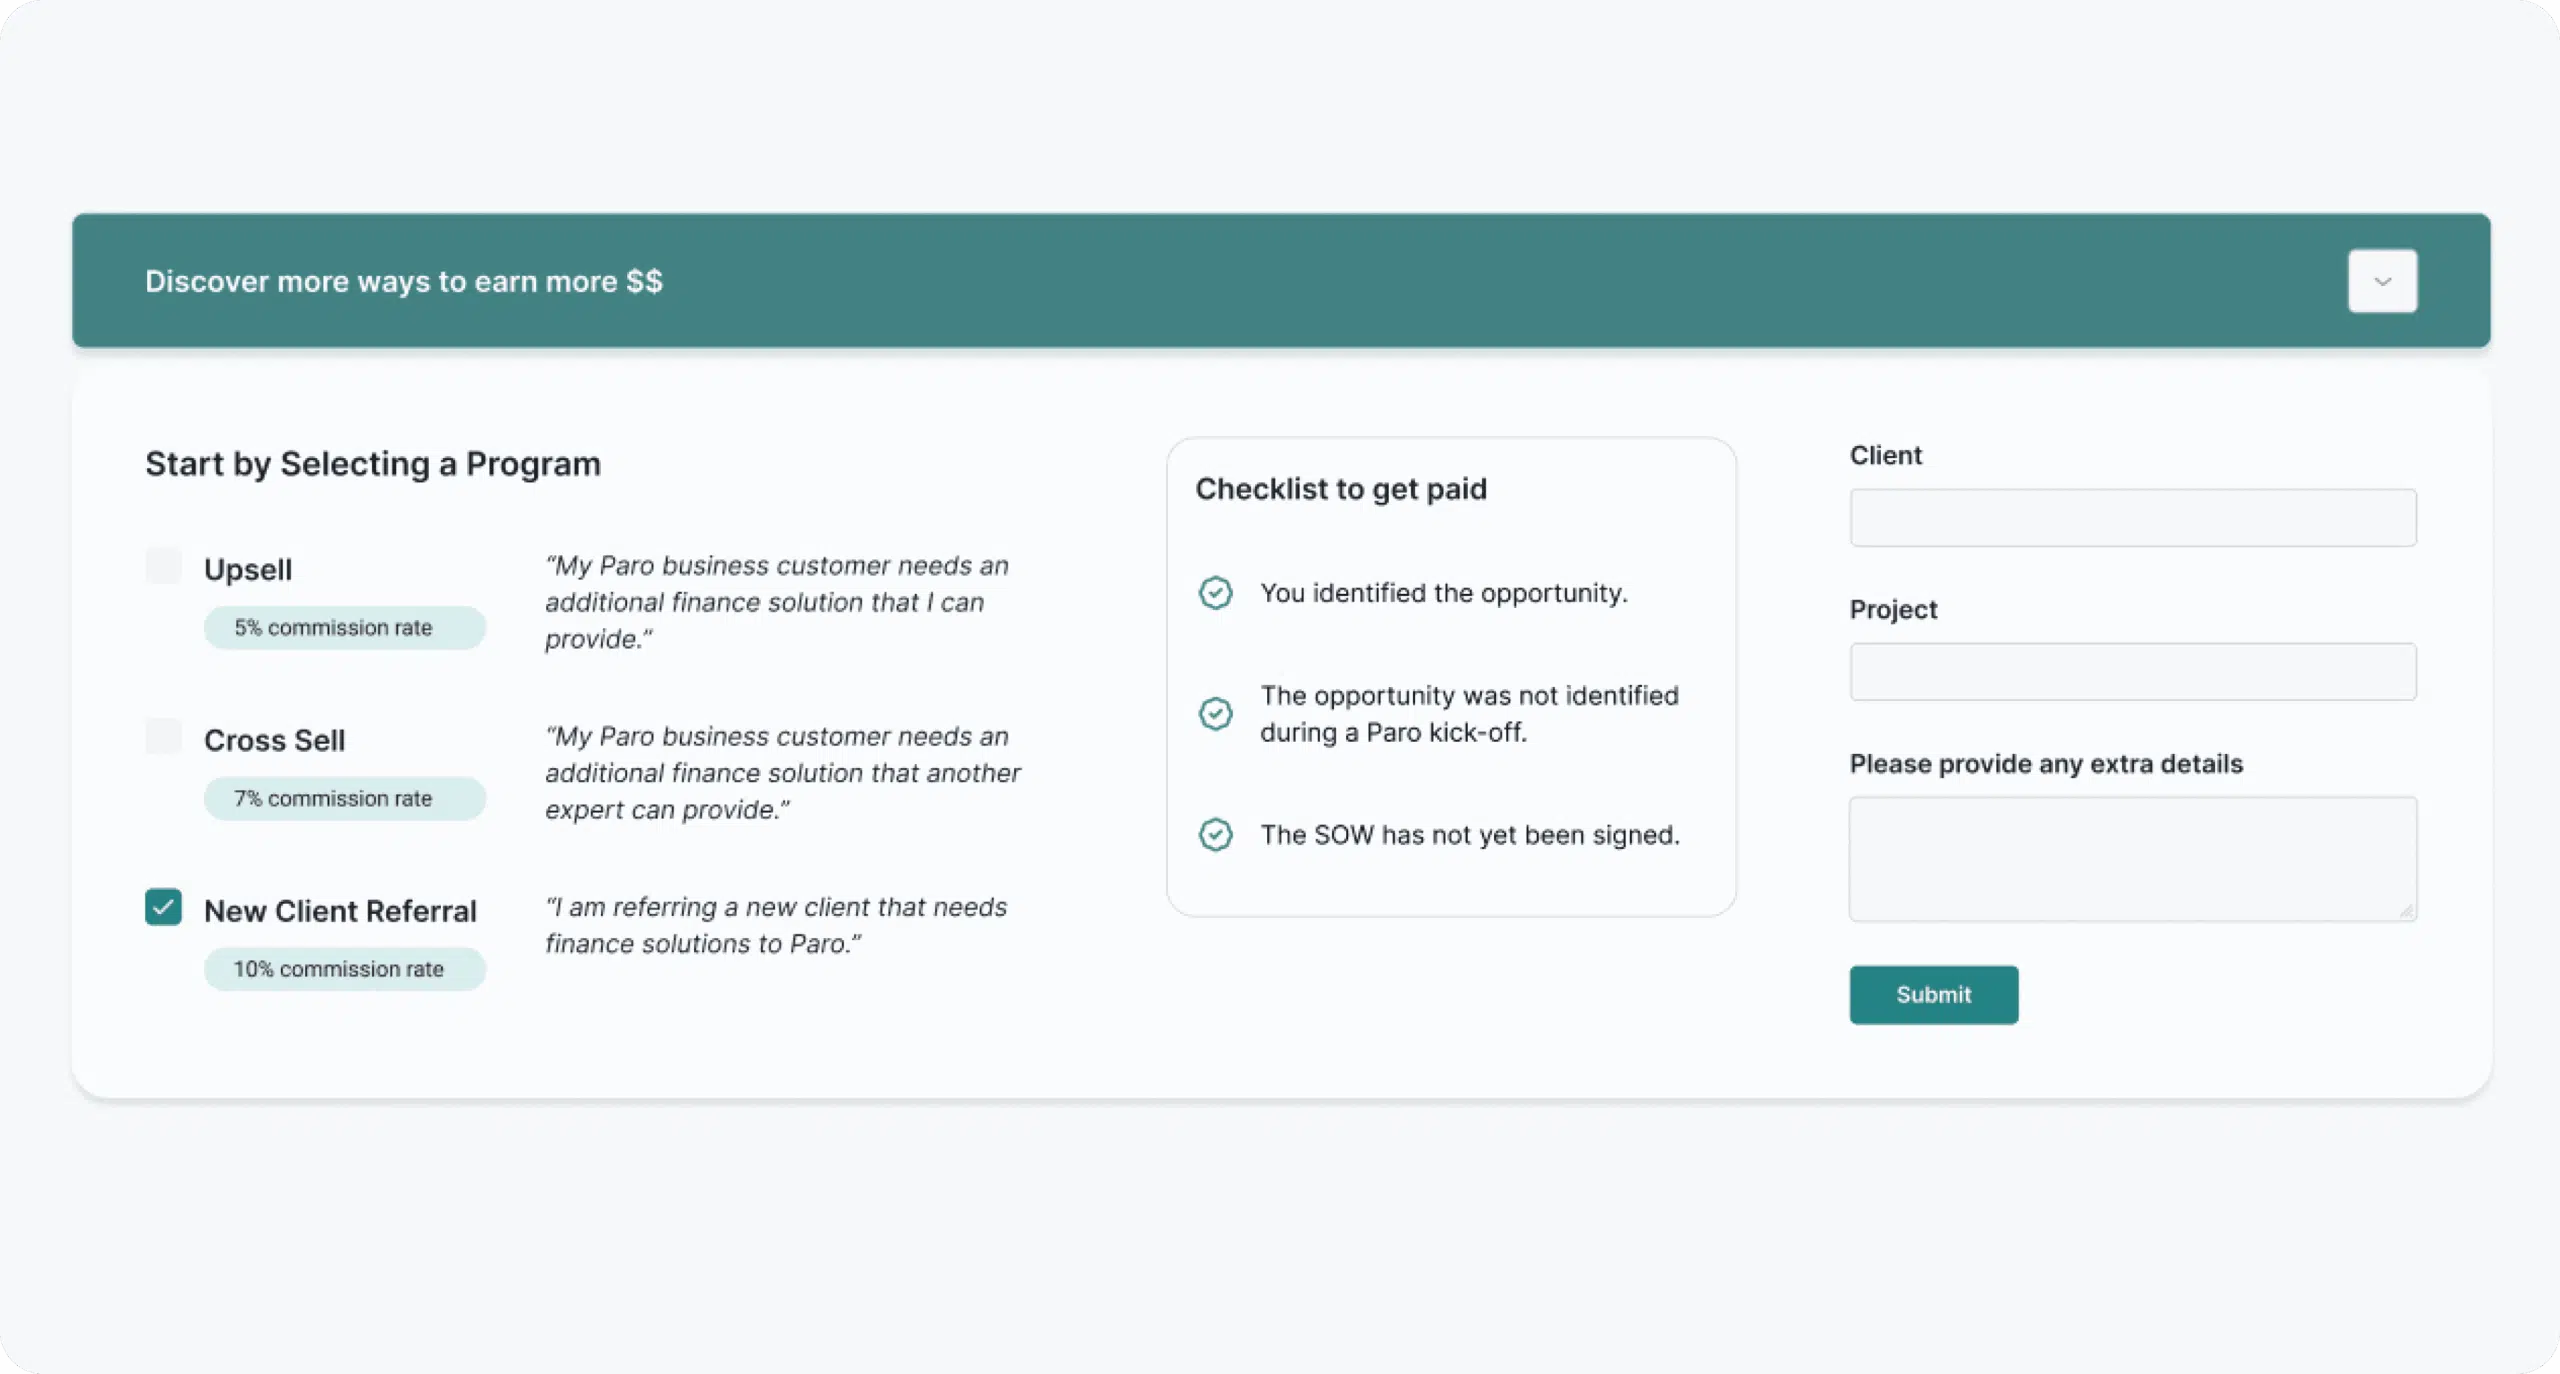Click the Discover more ways banner title
This screenshot has height=1374, width=2560.
[x=403, y=281]
